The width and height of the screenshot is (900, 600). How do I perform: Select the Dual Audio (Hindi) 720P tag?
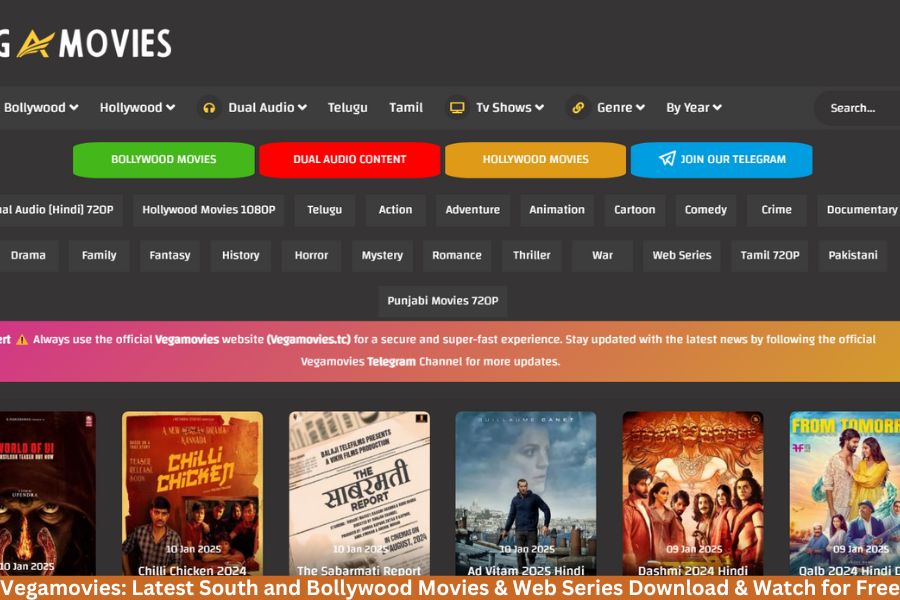(60, 210)
